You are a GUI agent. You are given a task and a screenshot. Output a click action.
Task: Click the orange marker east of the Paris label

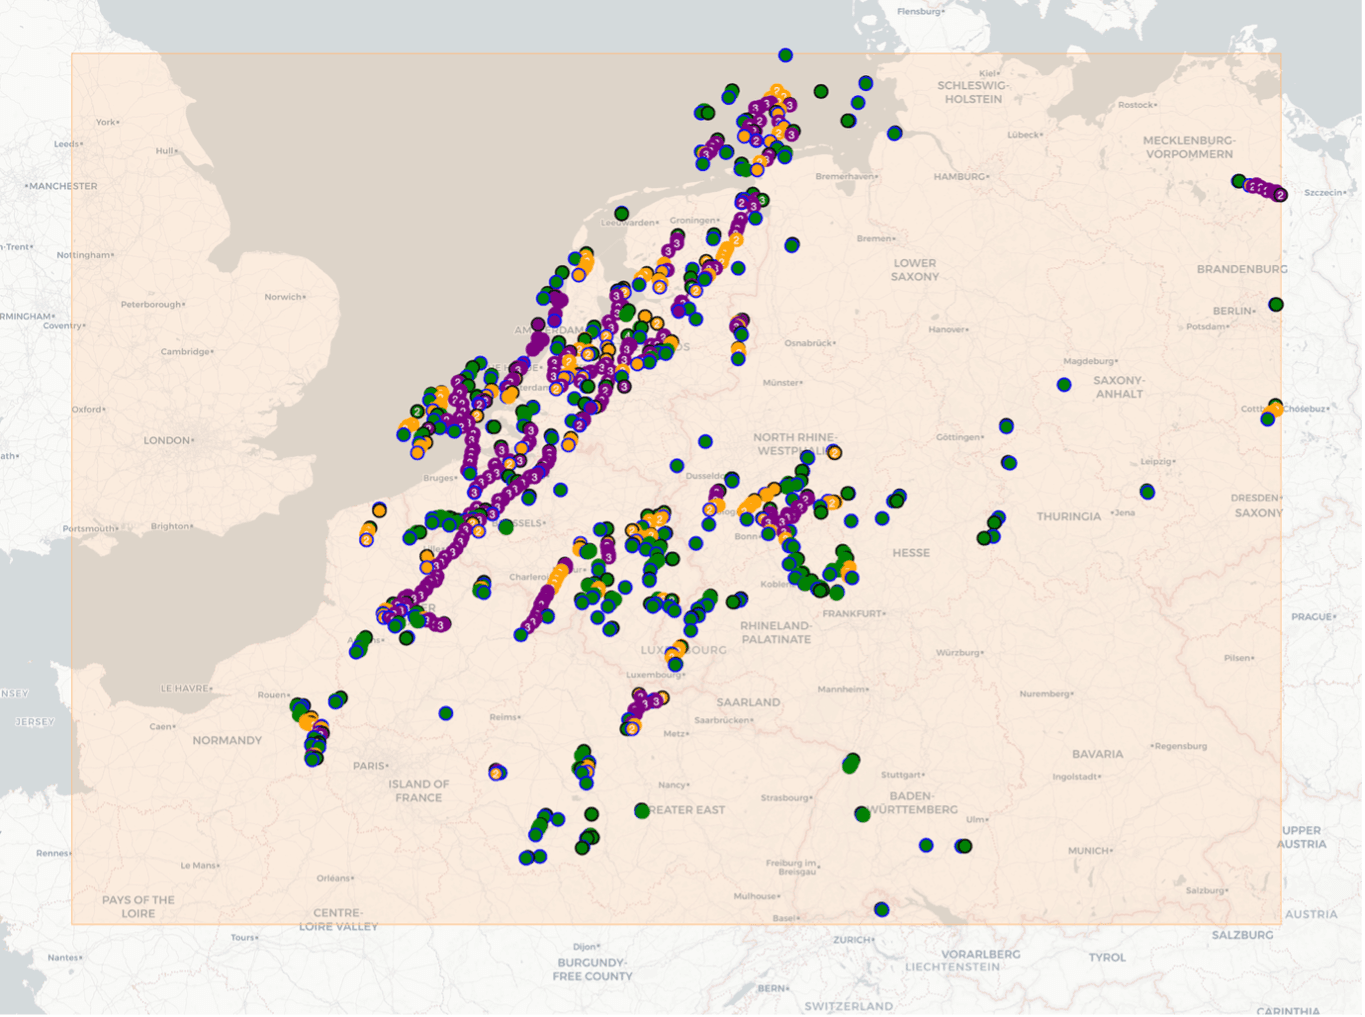coord(497,772)
